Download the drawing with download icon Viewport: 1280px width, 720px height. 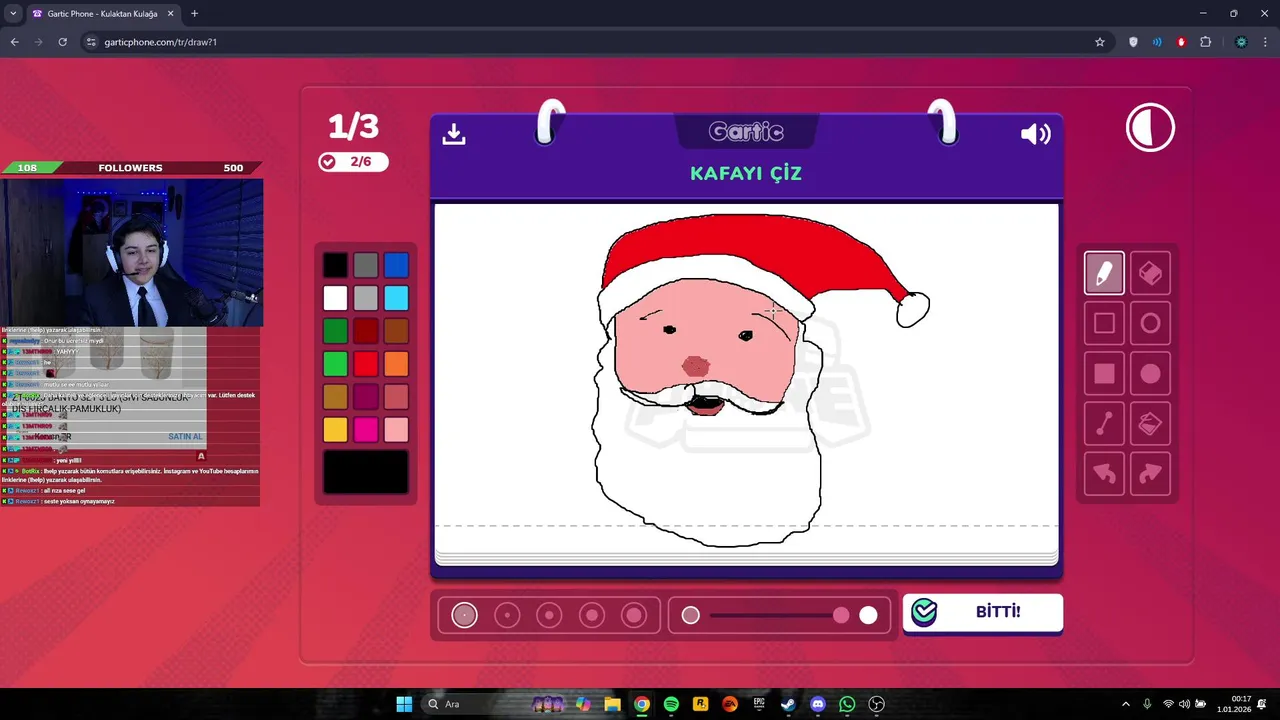[454, 134]
